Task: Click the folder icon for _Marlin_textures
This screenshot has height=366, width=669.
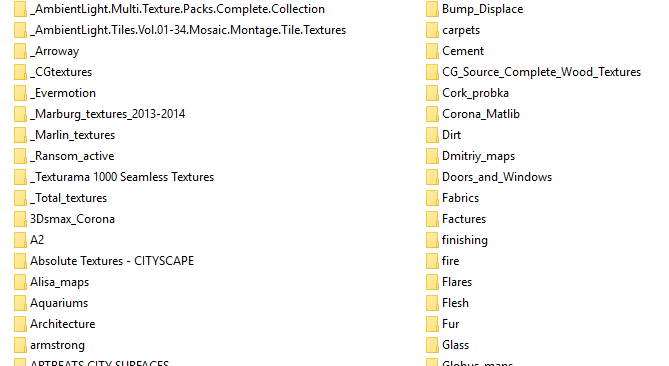Action: tap(20, 135)
